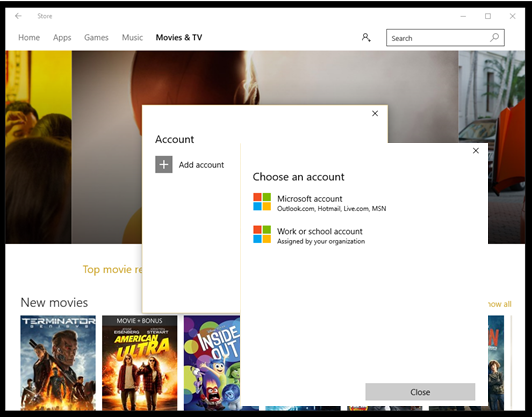Choose Work or school account text
The height and width of the screenshot is (417, 532).
[x=320, y=231]
